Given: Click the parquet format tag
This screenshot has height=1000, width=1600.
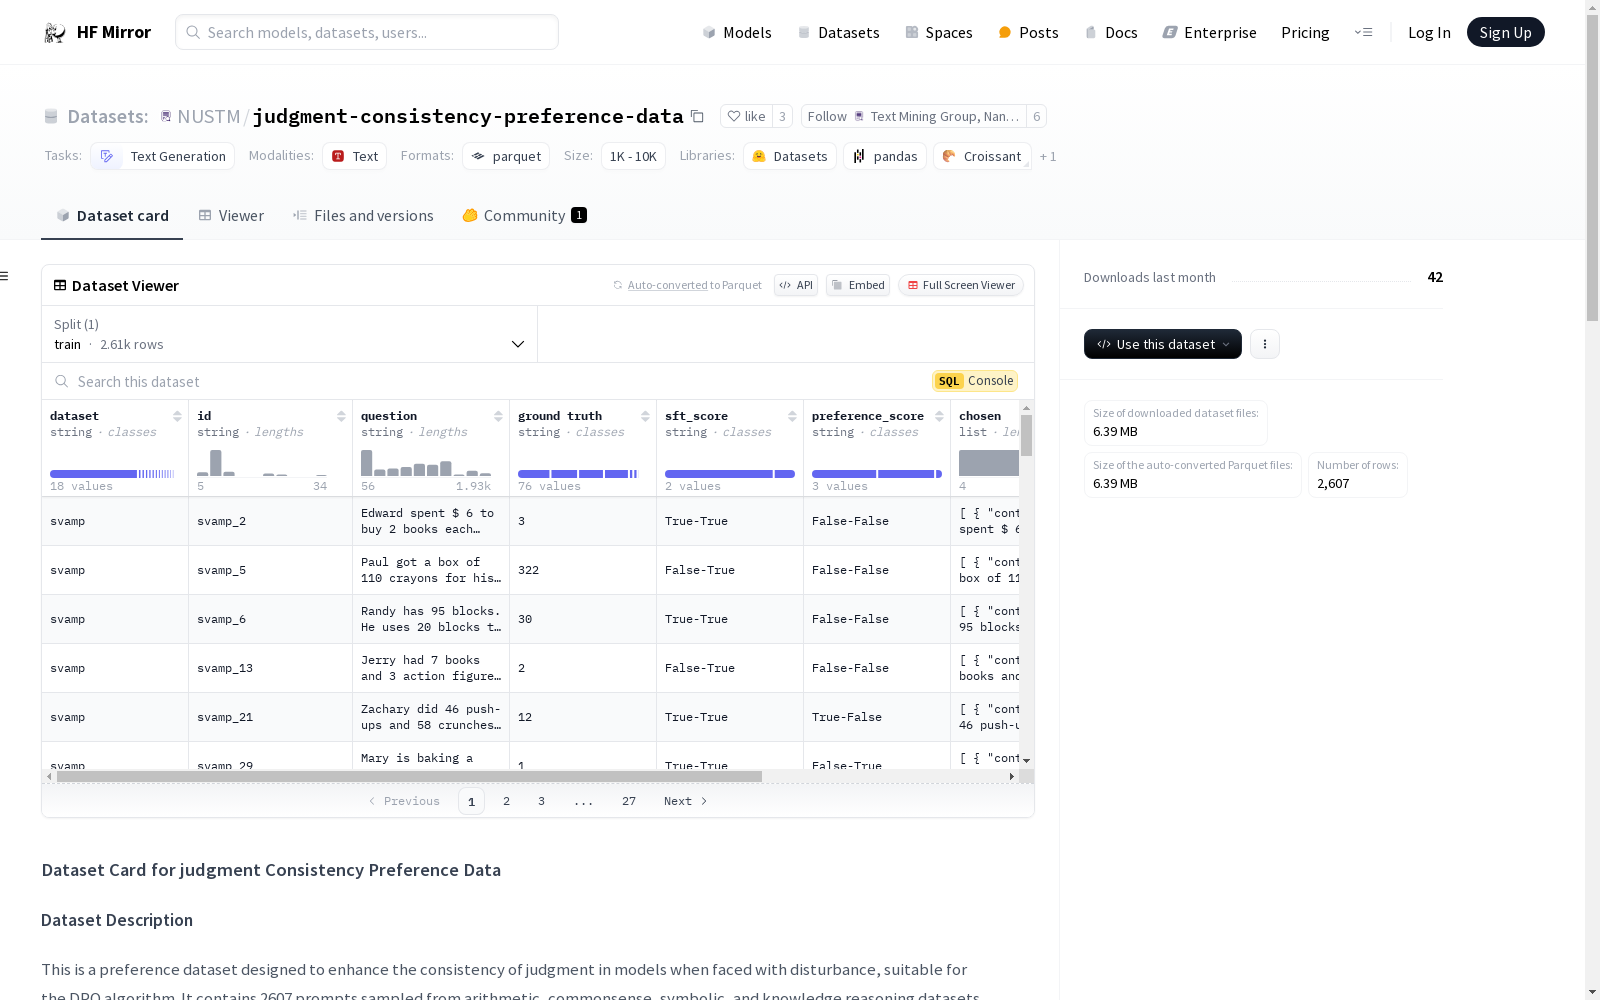Looking at the screenshot, I should pos(506,156).
